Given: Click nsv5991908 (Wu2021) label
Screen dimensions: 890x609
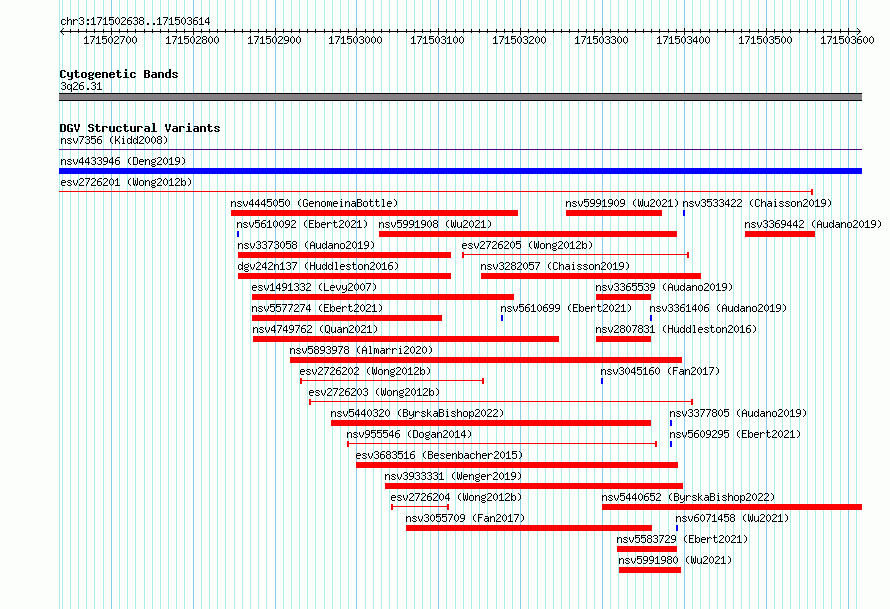Looking at the screenshot, I should (435, 224).
